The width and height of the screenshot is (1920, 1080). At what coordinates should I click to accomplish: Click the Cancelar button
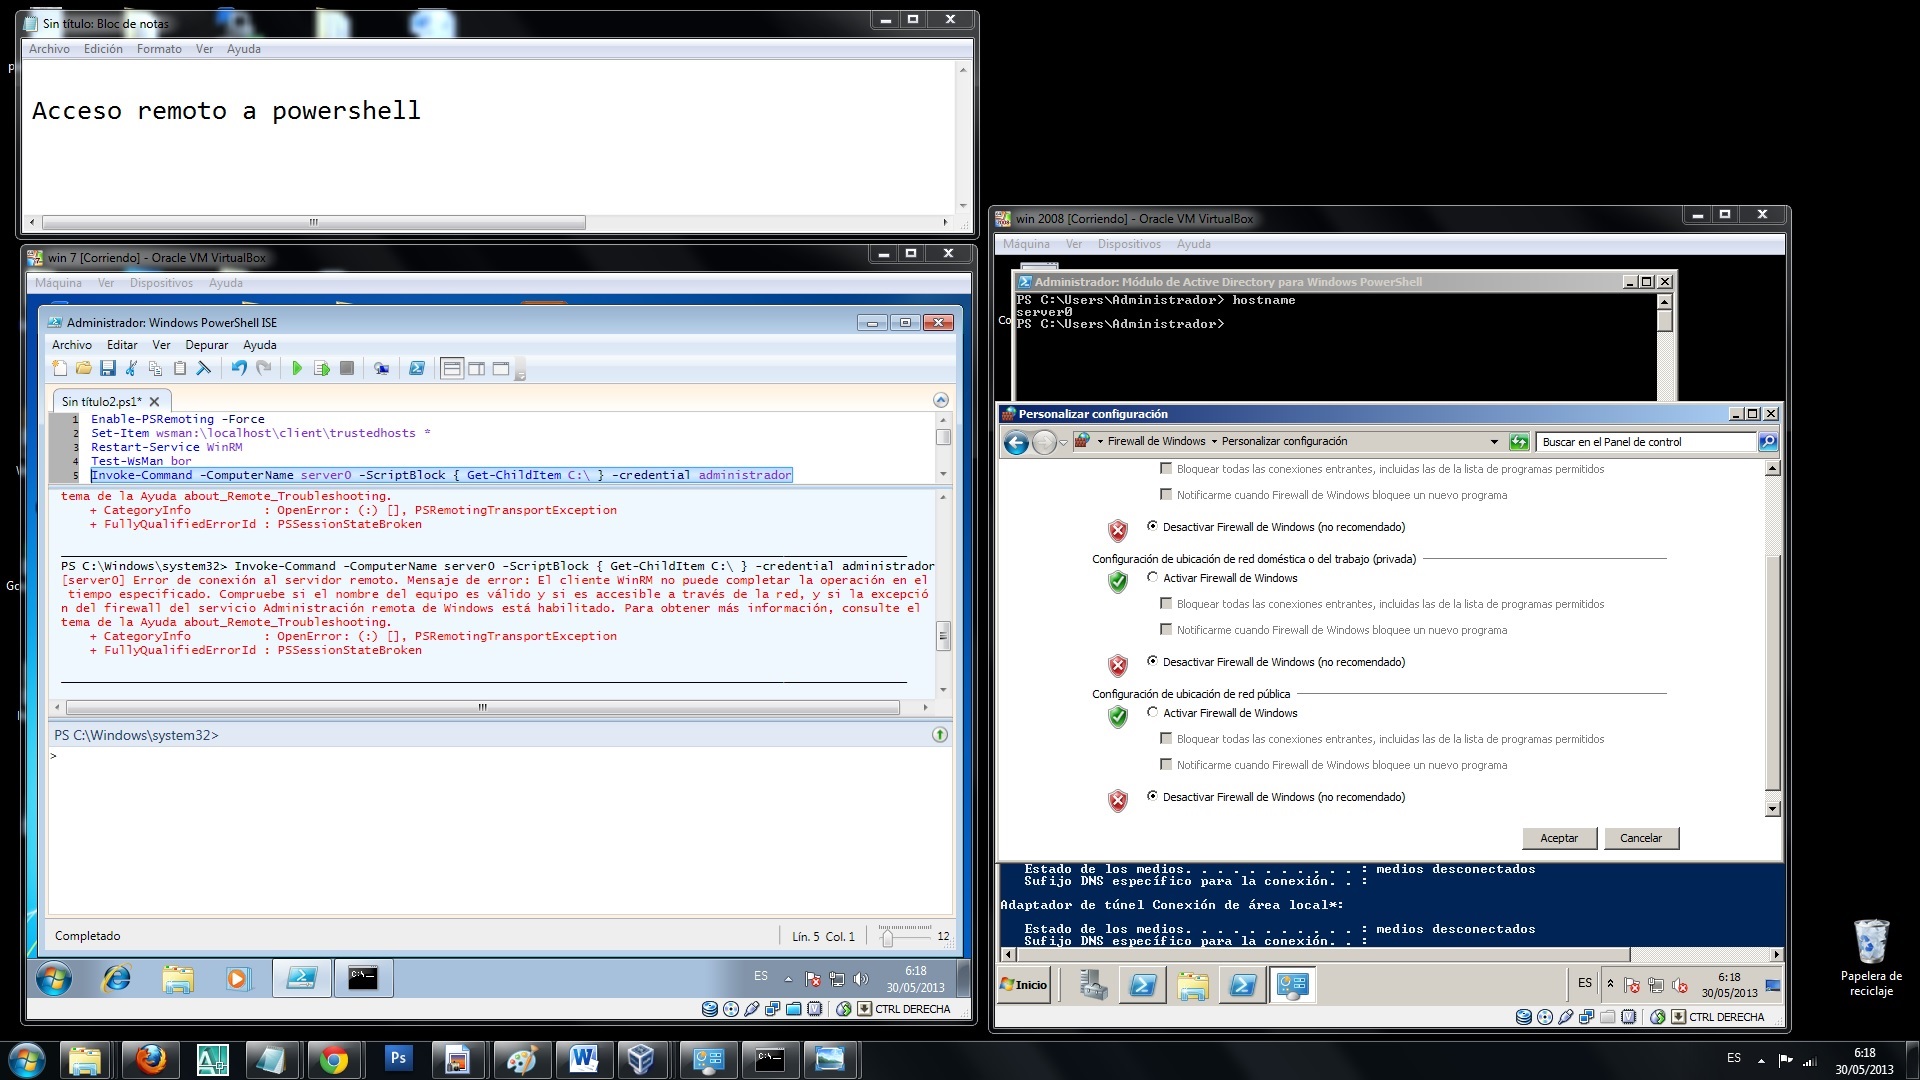[1640, 838]
